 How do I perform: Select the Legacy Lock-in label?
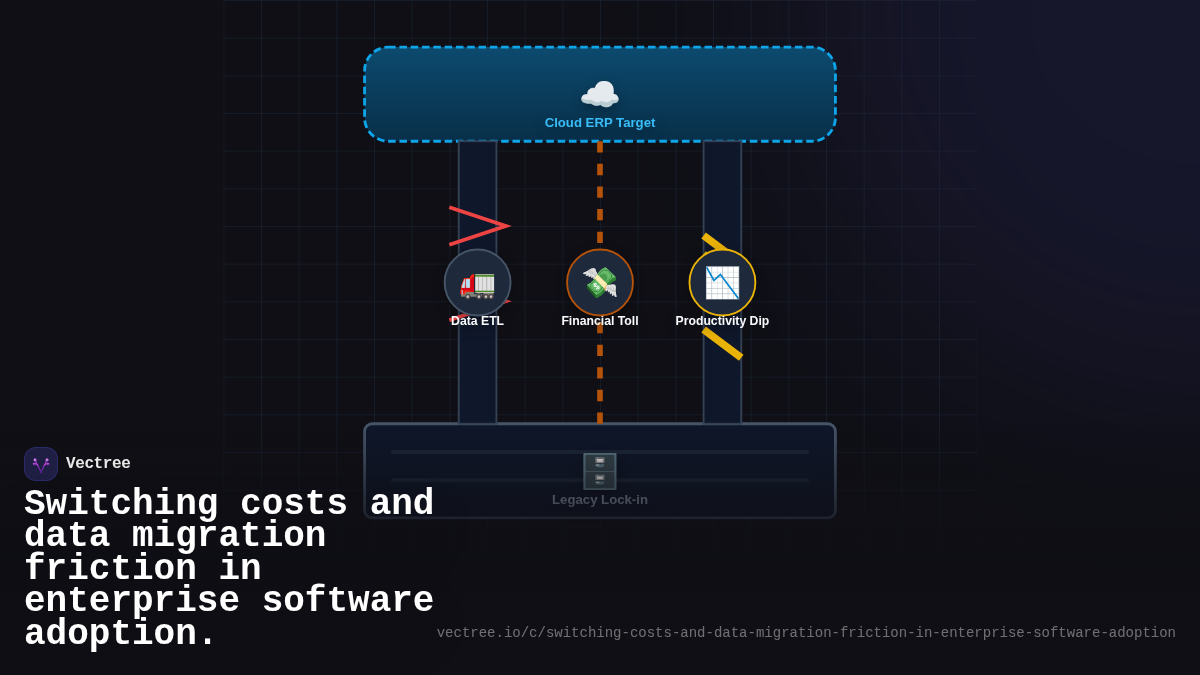point(599,499)
